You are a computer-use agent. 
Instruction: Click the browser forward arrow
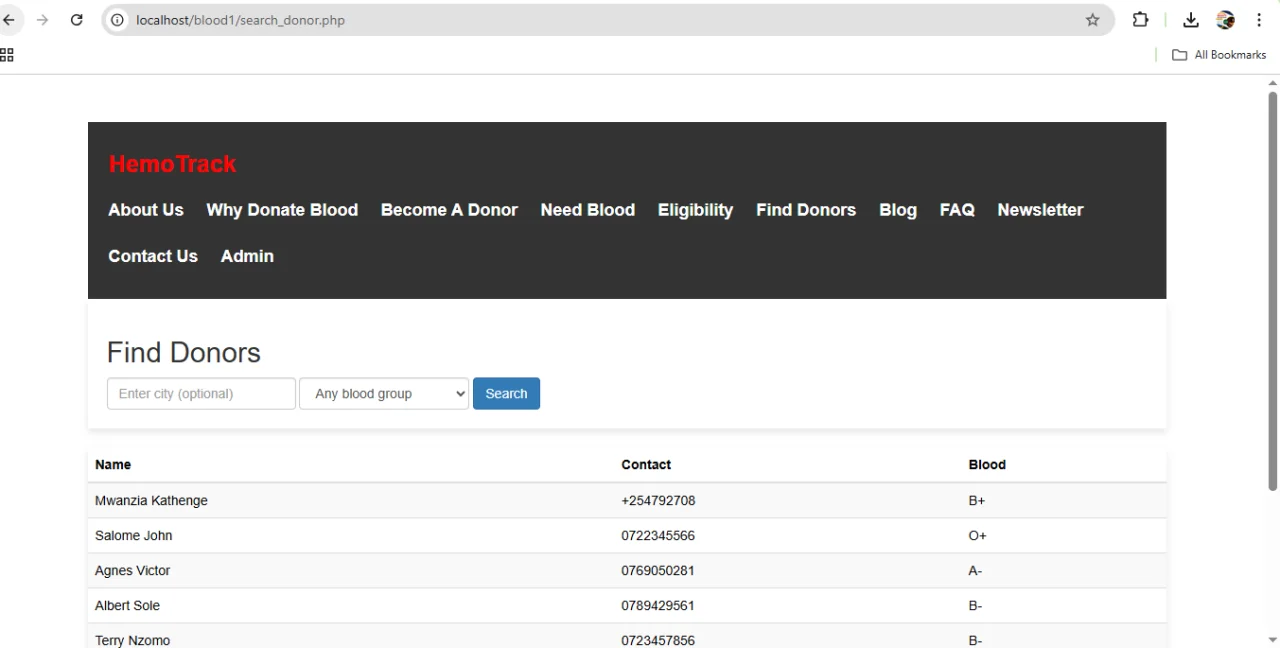click(x=42, y=20)
